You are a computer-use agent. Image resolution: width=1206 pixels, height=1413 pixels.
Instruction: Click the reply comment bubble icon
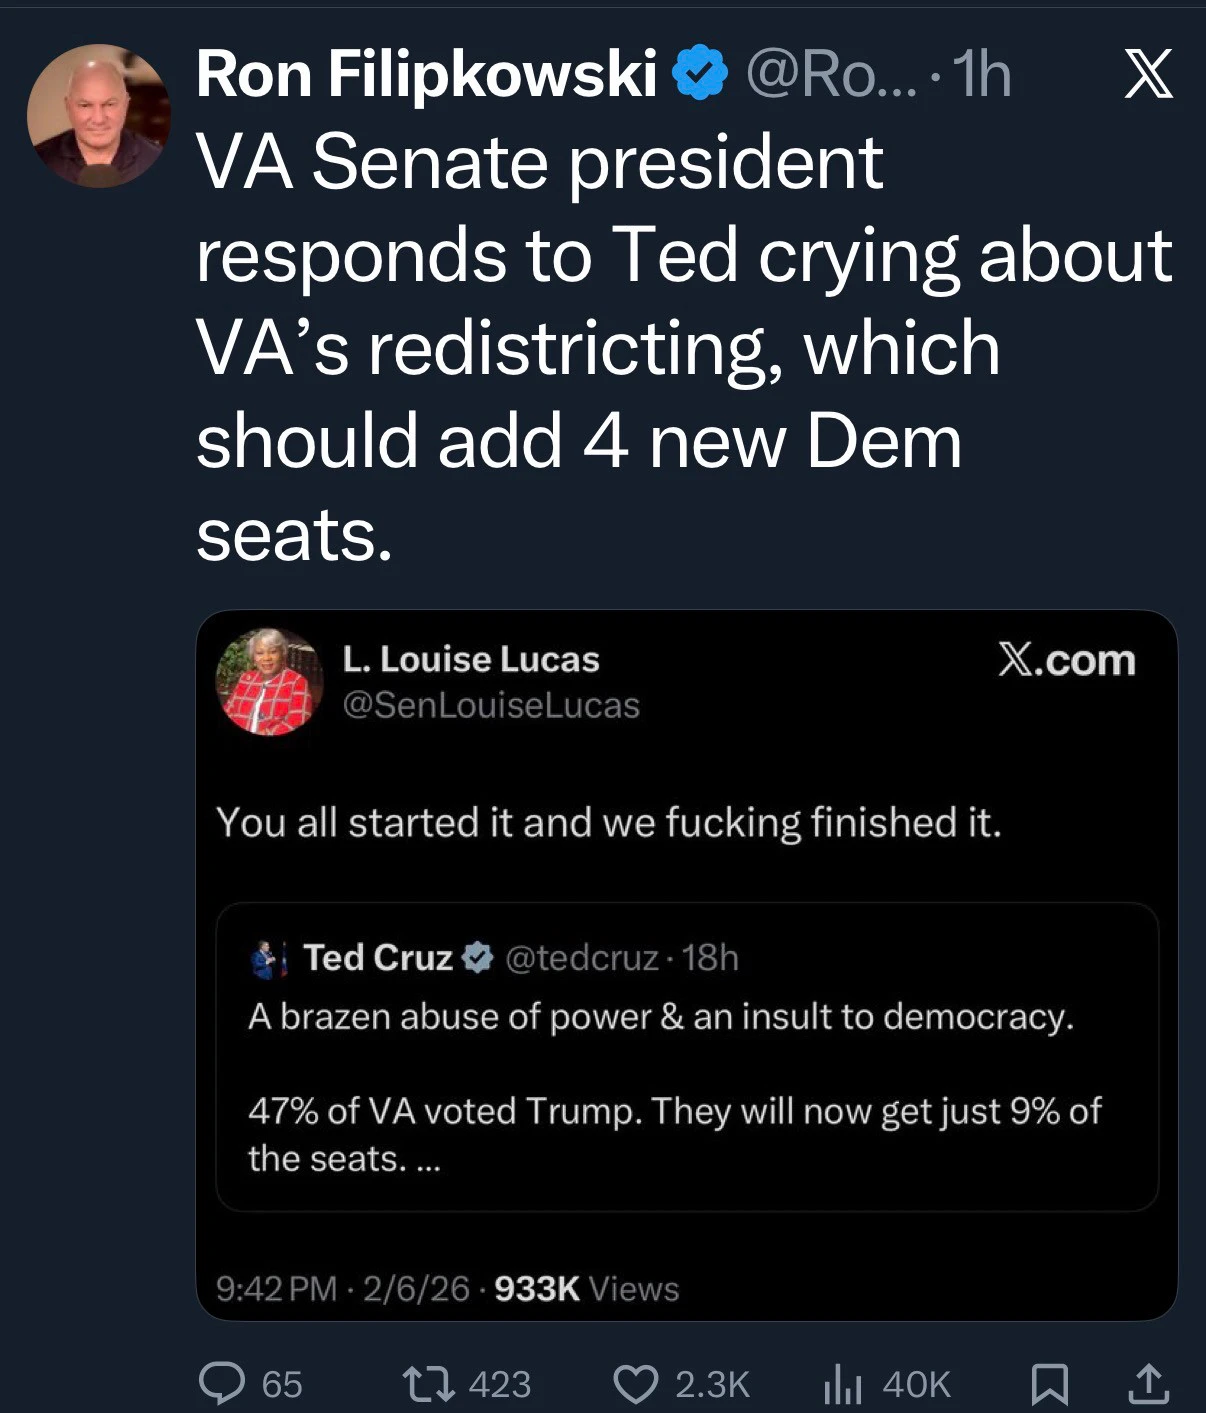pos(222,1383)
